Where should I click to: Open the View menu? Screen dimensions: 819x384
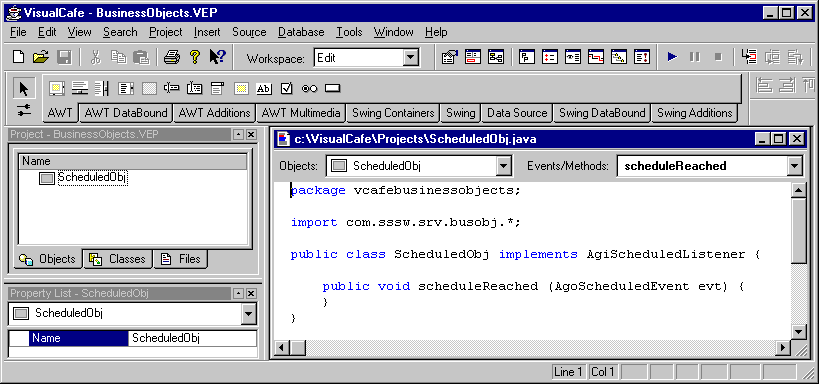point(79,32)
